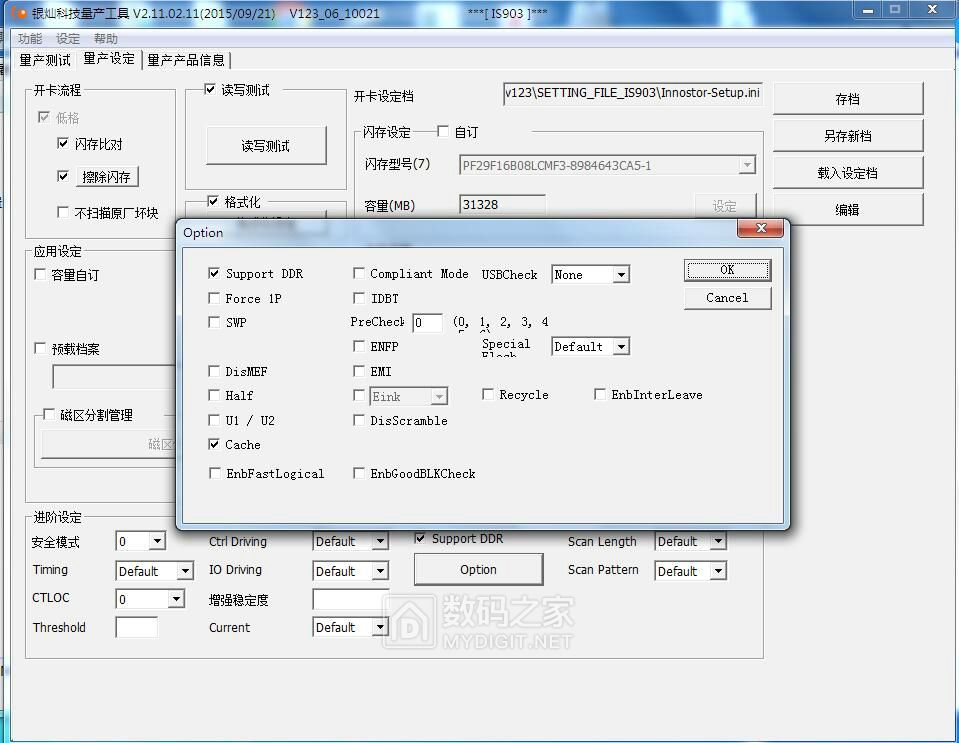Screen dimensions: 959x743
Task: Enable 自订 flash setting checkbox
Action: point(443,131)
